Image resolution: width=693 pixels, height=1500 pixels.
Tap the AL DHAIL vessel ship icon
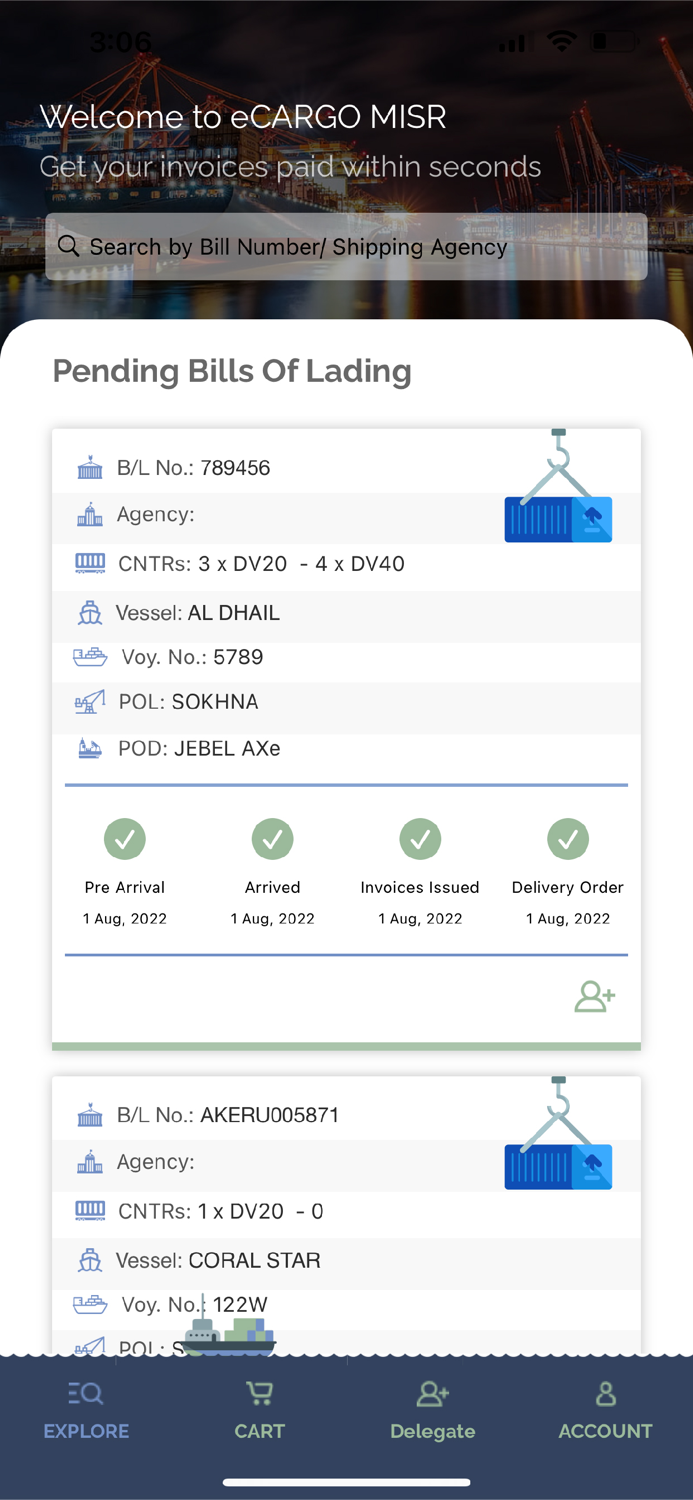pos(90,613)
